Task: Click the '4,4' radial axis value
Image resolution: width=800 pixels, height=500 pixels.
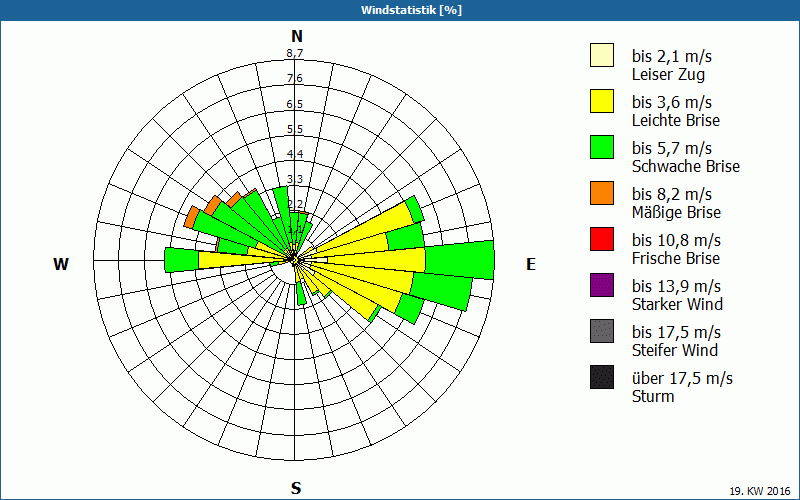Action: tap(294, 154)
